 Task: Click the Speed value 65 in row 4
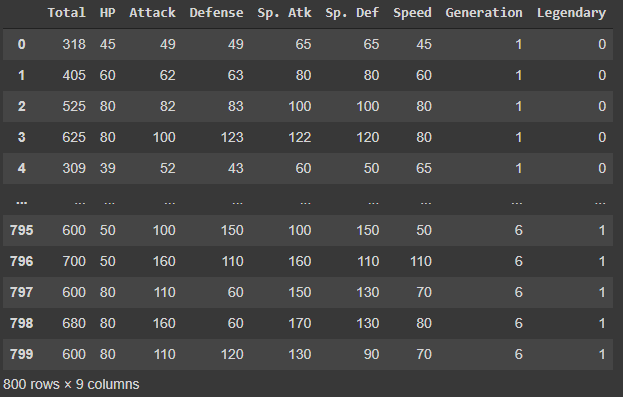point(424,168)
